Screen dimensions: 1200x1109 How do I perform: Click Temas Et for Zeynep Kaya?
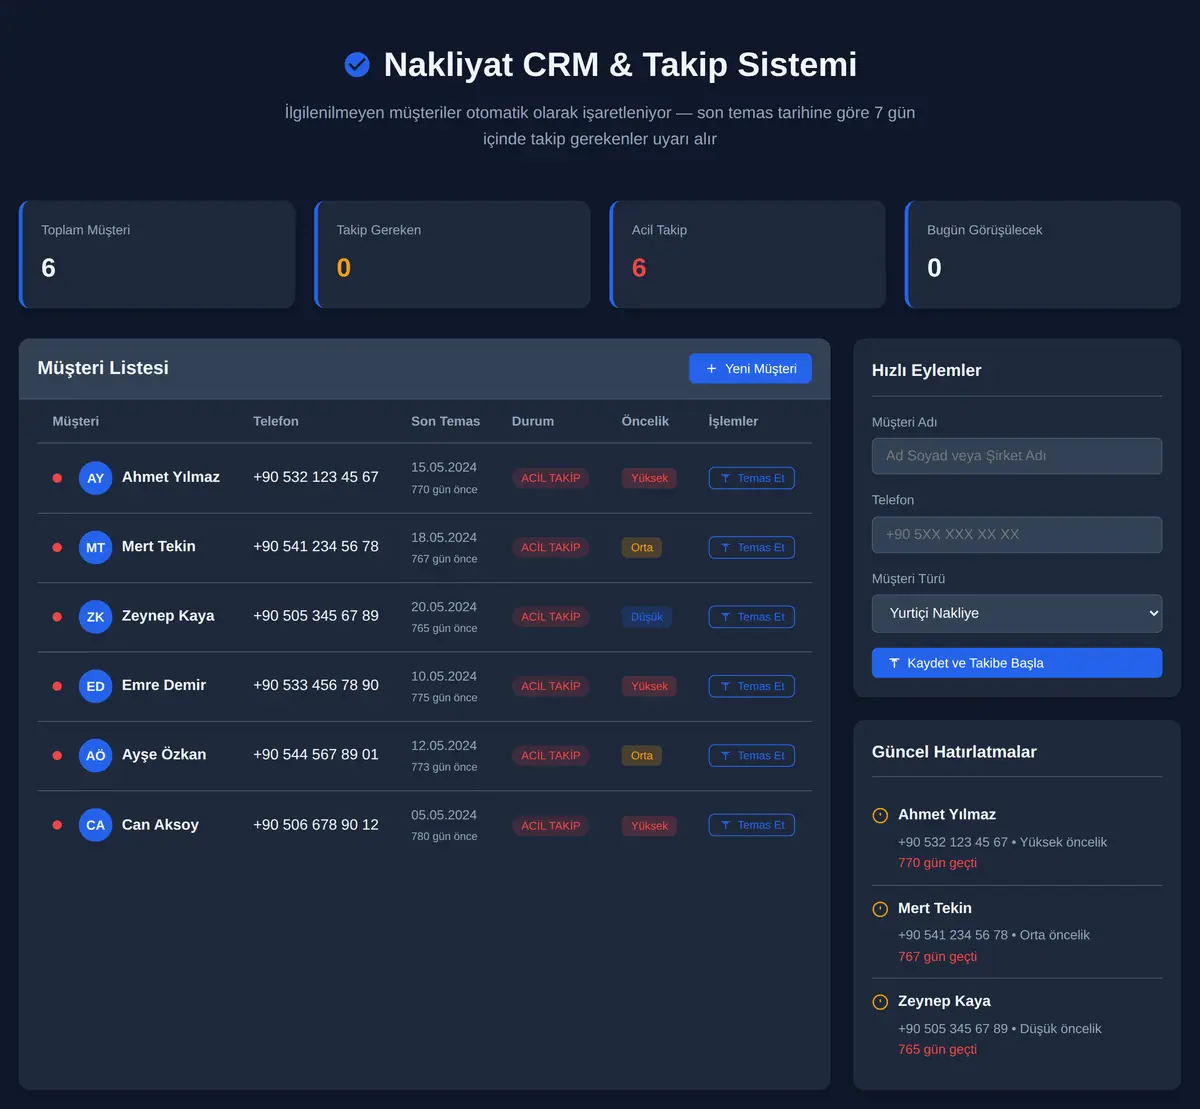pyautogui.click(x=752, y=617)
